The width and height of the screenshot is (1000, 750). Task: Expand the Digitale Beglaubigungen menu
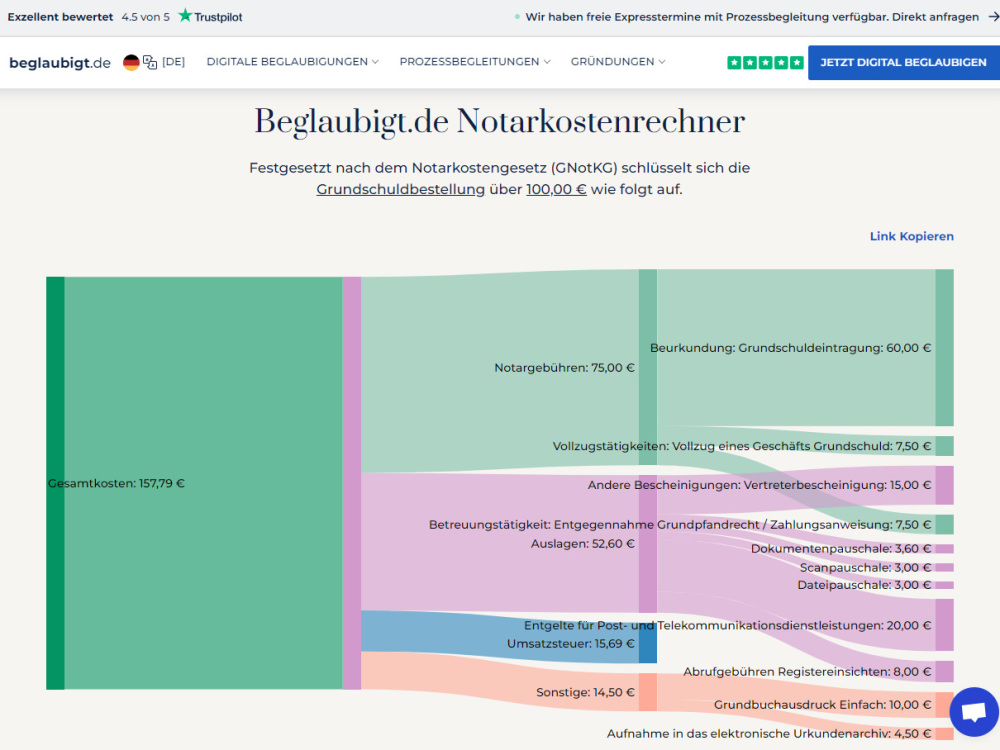pos(293,62)
